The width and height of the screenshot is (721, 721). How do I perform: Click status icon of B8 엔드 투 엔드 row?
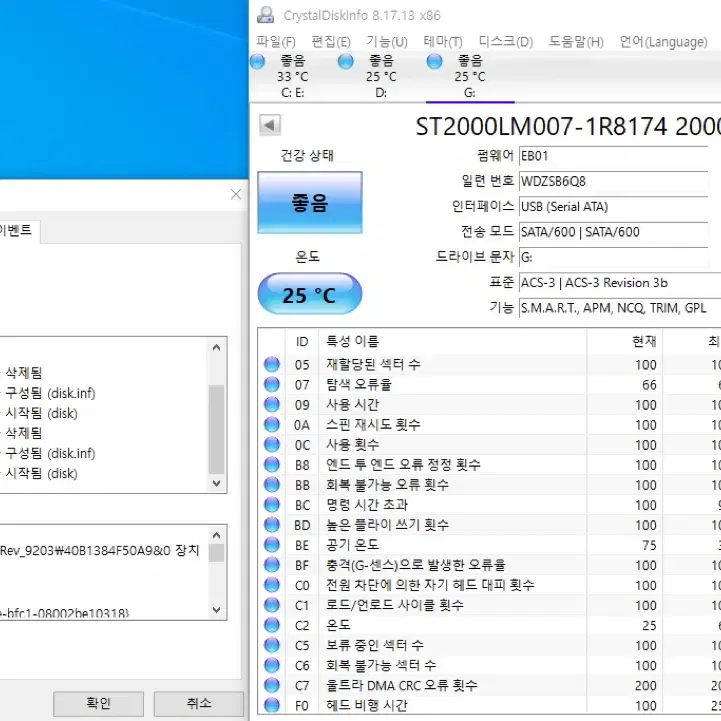(272, 464)
